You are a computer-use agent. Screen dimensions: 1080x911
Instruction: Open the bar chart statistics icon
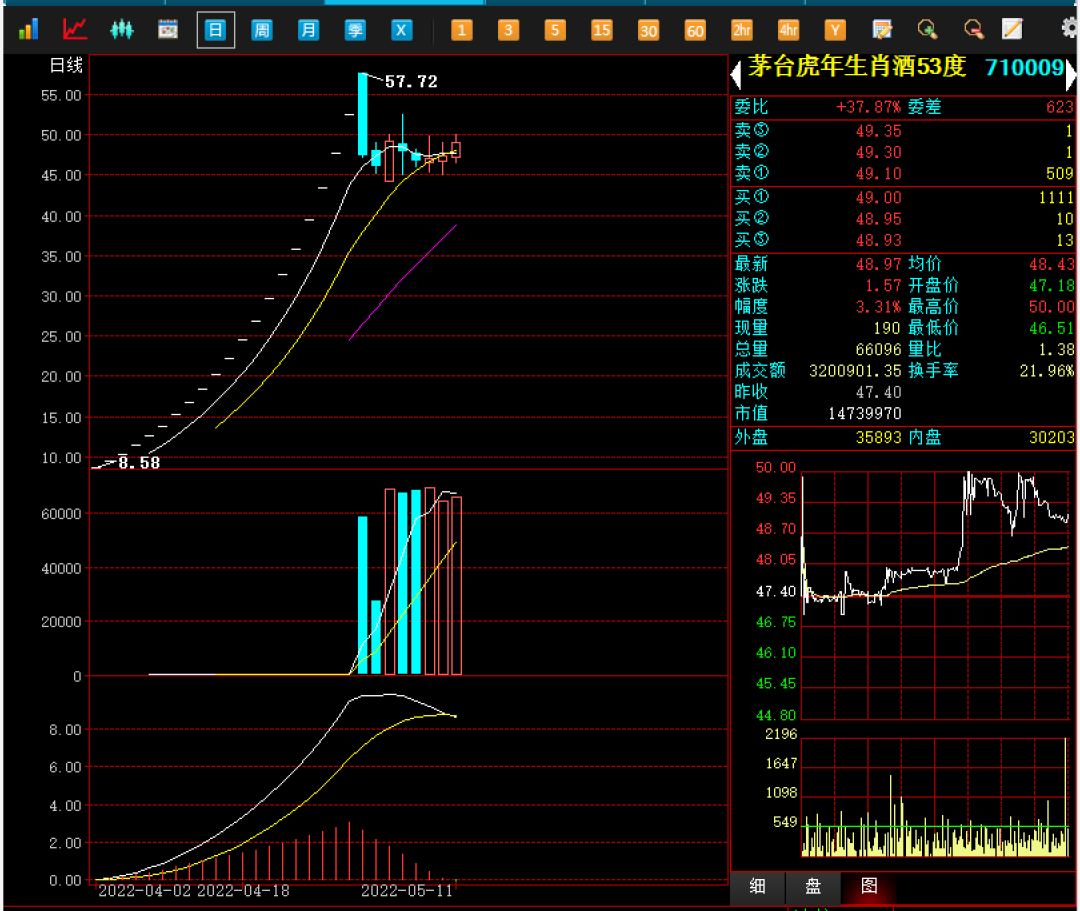[x=28, y=30]
